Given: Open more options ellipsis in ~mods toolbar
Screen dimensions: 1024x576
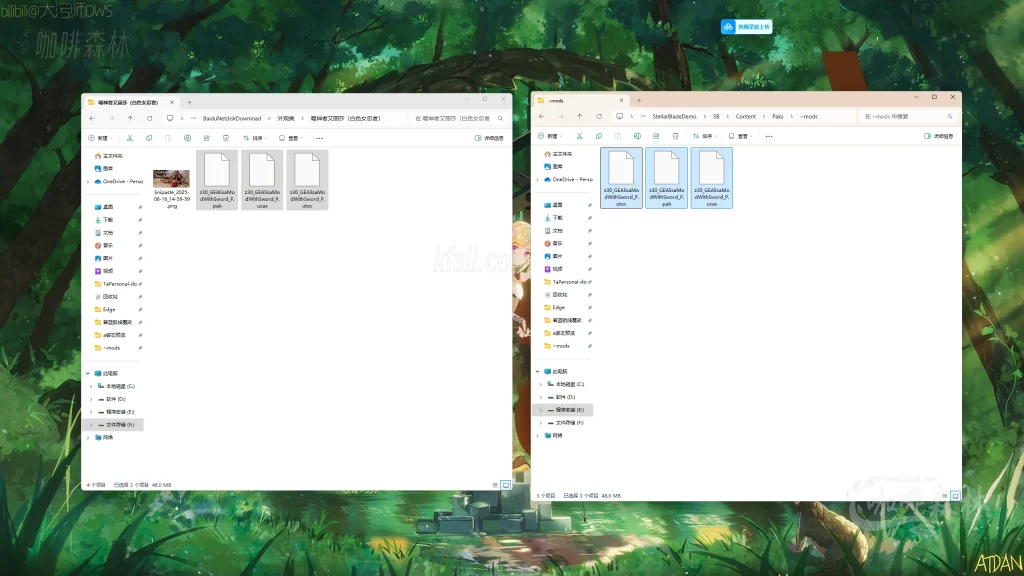Looking at the screenshot, I should [769, 136].
